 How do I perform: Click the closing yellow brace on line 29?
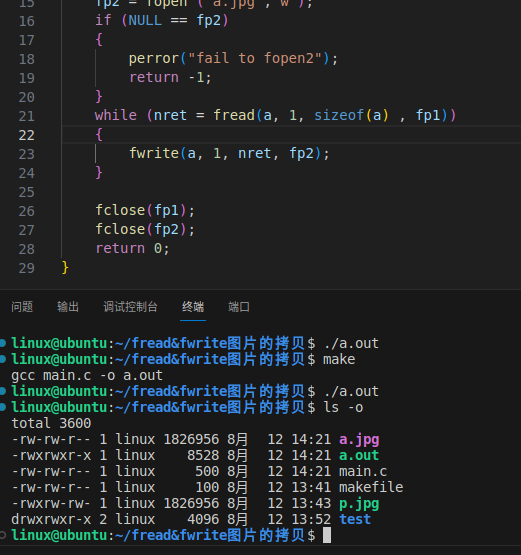coord(65,268)
